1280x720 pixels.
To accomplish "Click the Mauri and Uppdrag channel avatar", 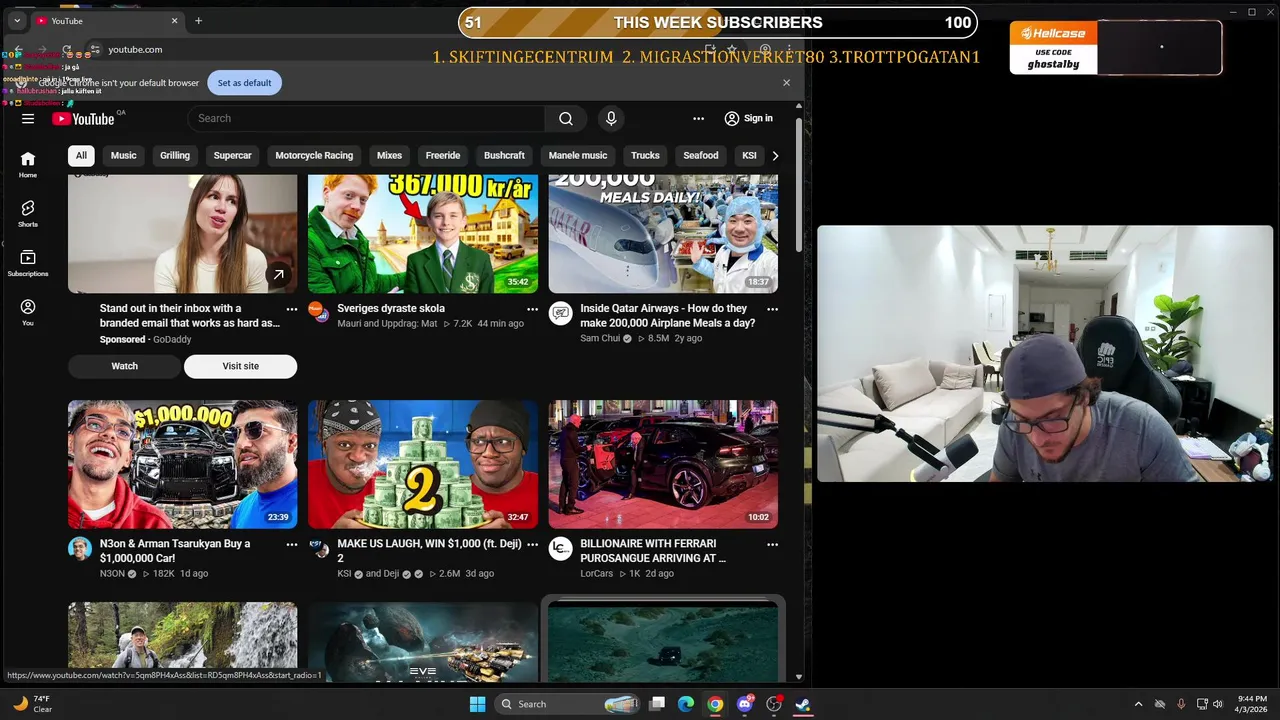I will point(319,312).
